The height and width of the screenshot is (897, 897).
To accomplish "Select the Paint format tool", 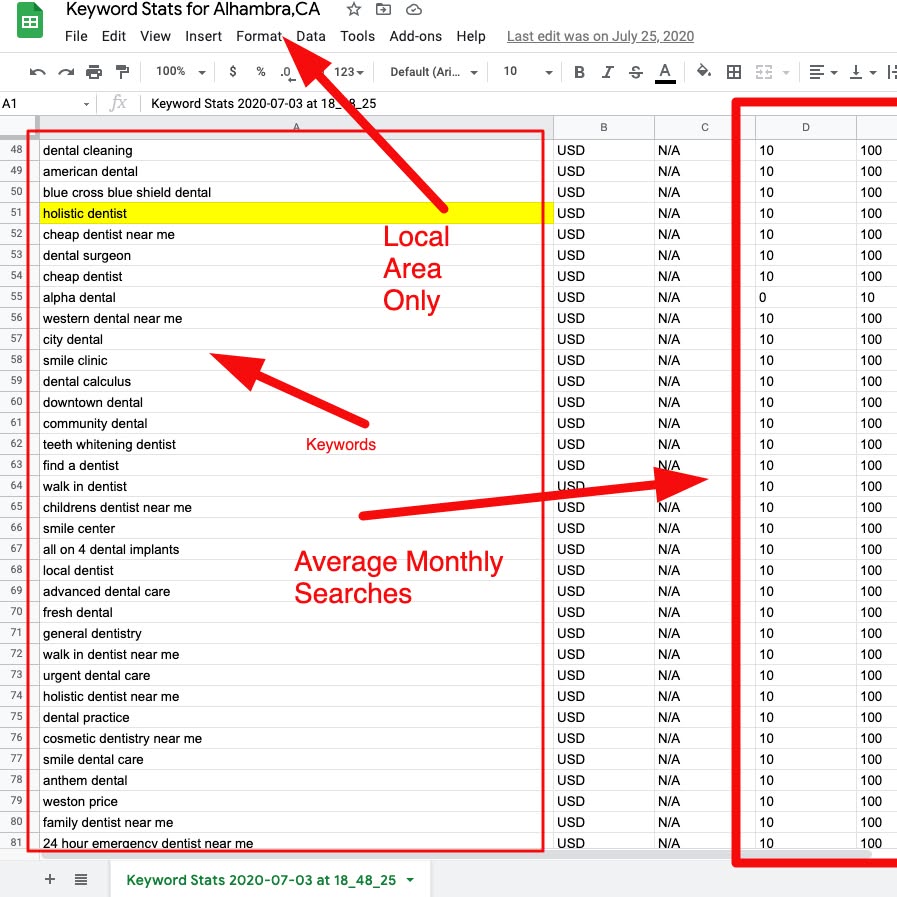I will [x=122, y=72].
